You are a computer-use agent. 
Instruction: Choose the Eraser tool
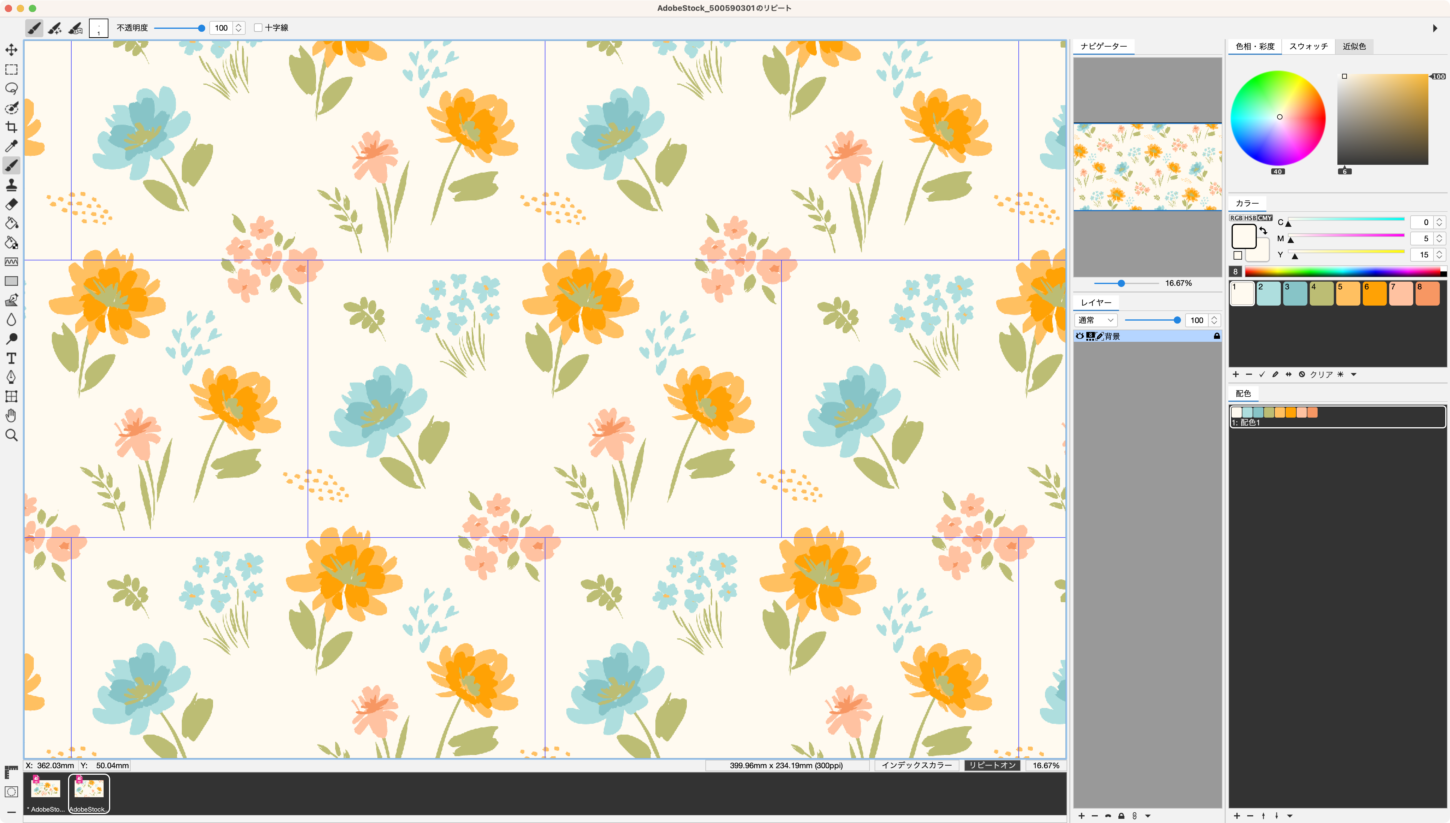click(x=11, y=204)
